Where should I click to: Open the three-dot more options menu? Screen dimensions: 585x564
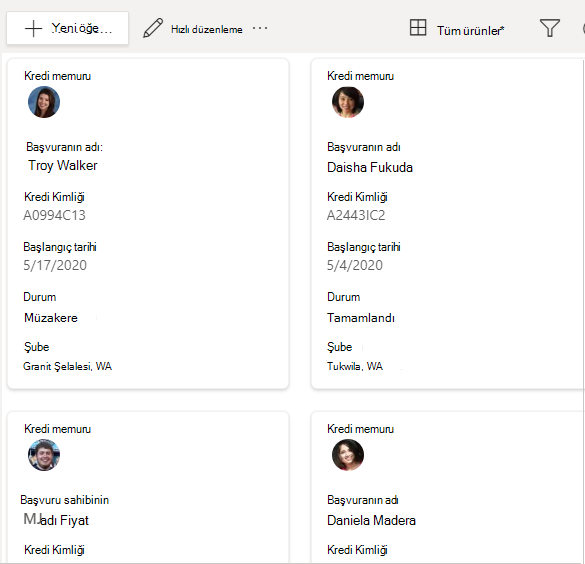[x=260, y=28]
